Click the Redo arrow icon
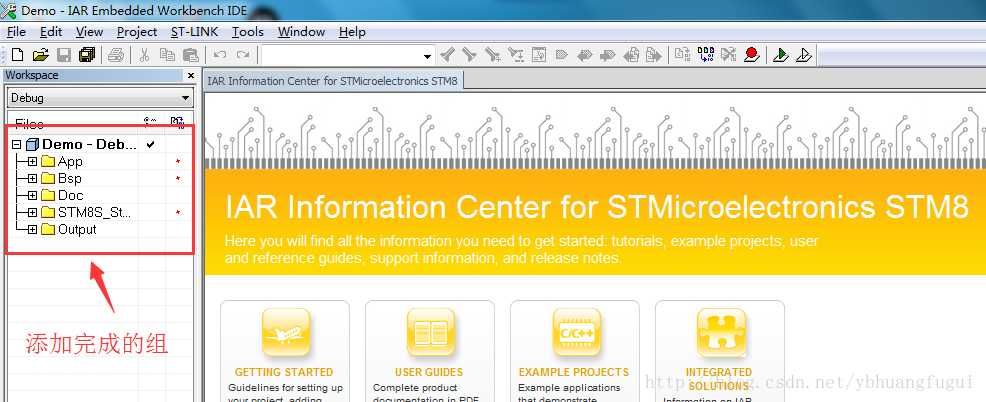Viewport: 986px width, 402px height. coord(243,55)
